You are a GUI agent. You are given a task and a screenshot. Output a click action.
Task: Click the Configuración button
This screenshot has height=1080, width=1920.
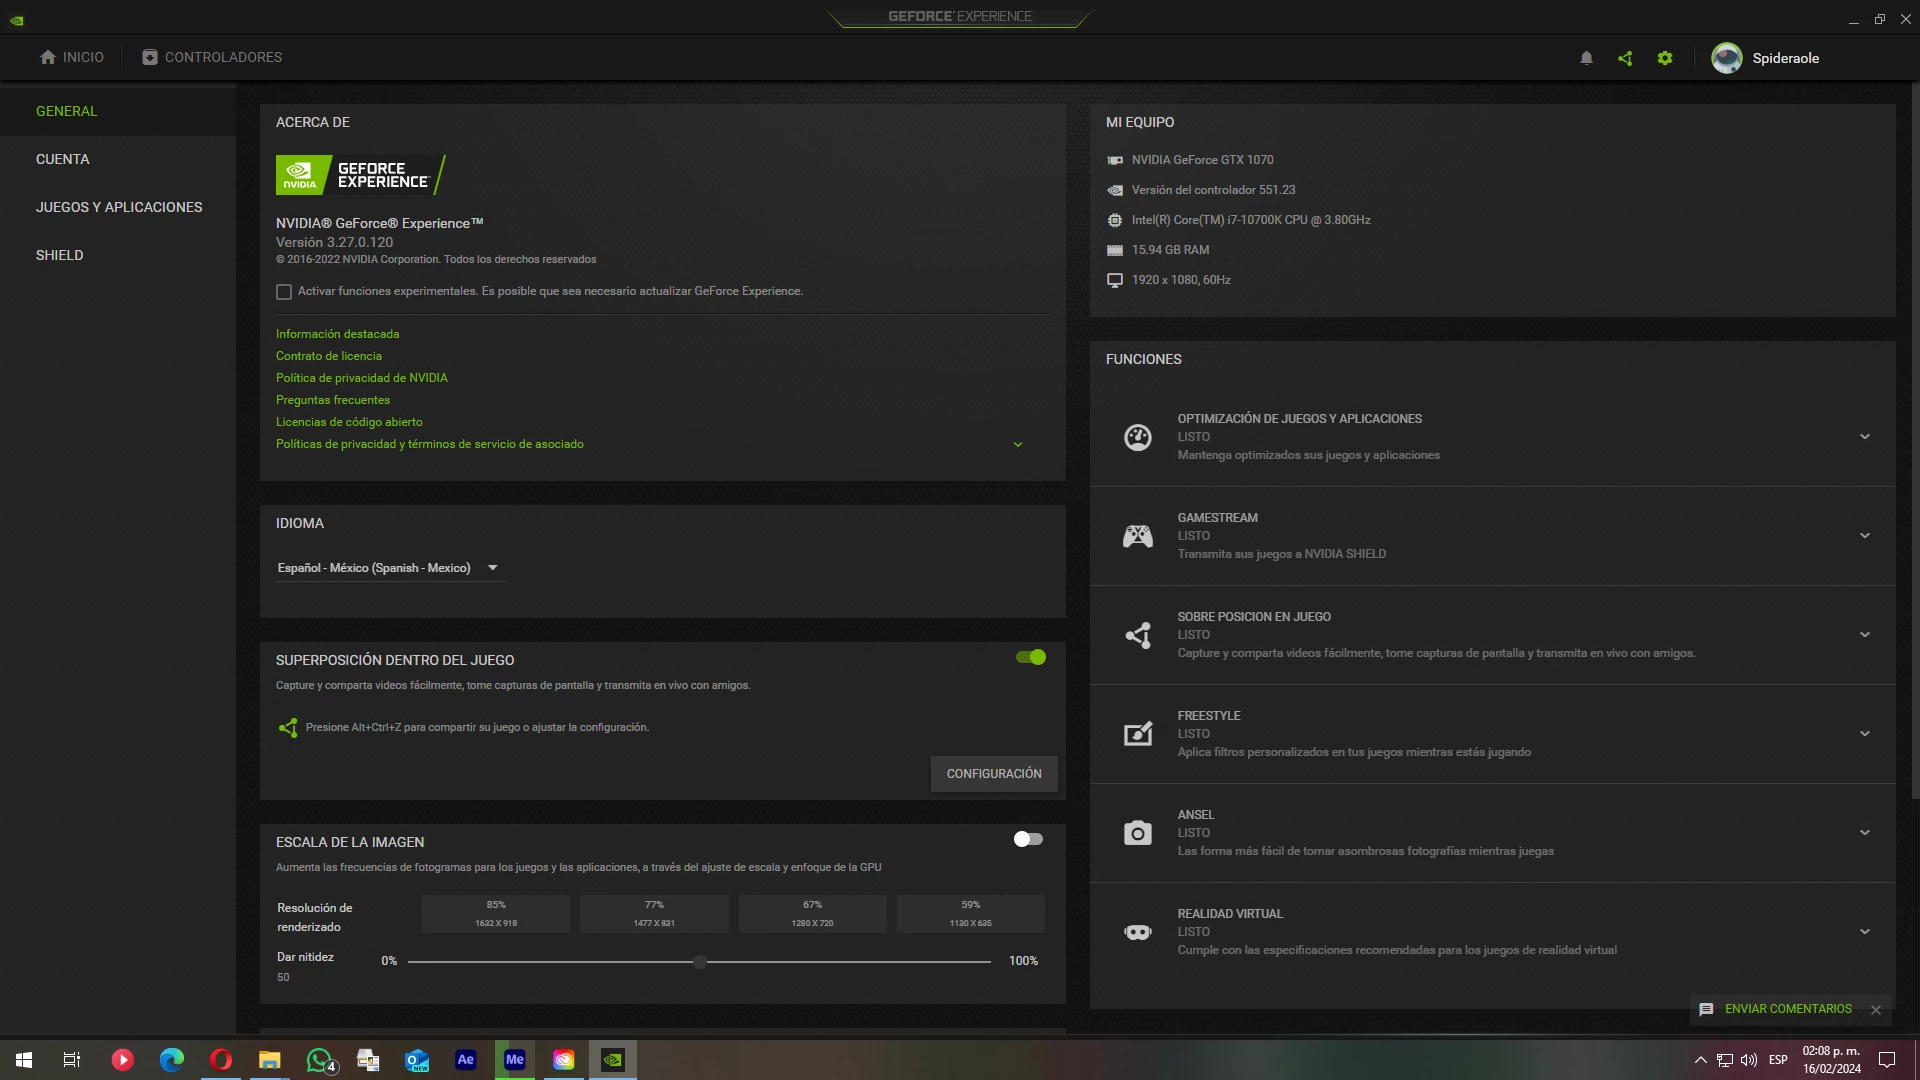tap(993, 774)
